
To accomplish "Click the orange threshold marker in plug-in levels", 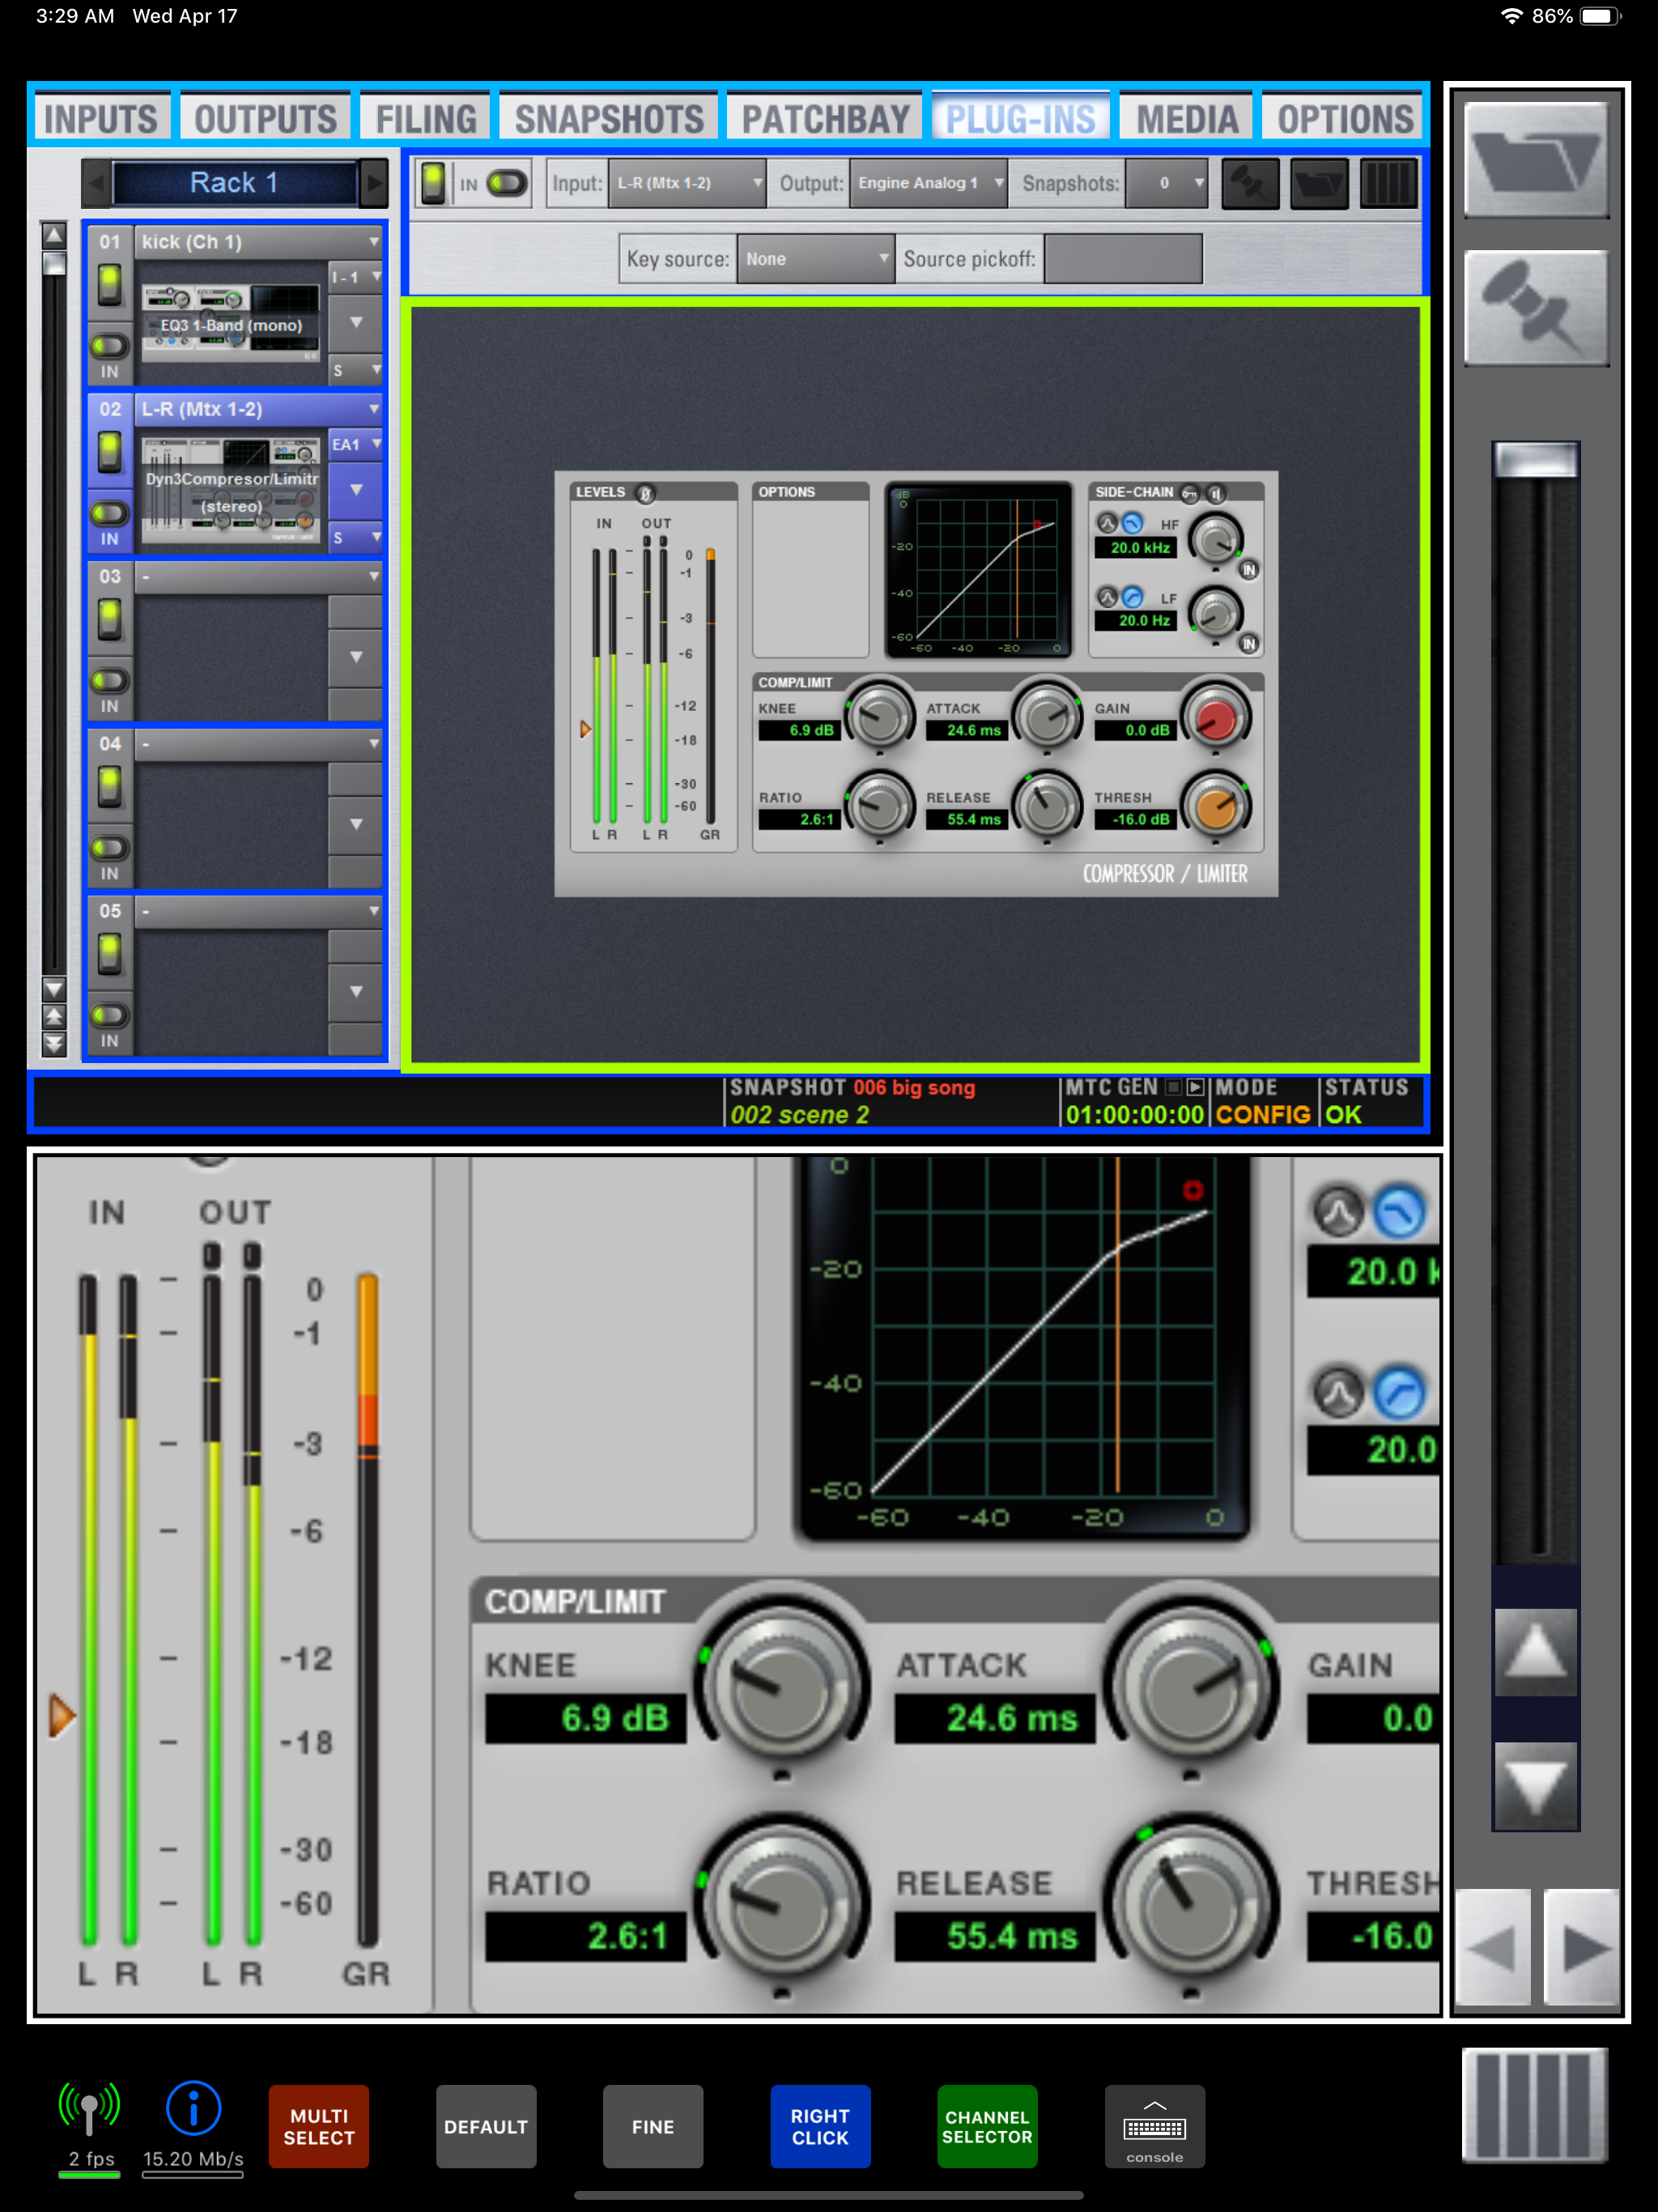I will 585,729.
